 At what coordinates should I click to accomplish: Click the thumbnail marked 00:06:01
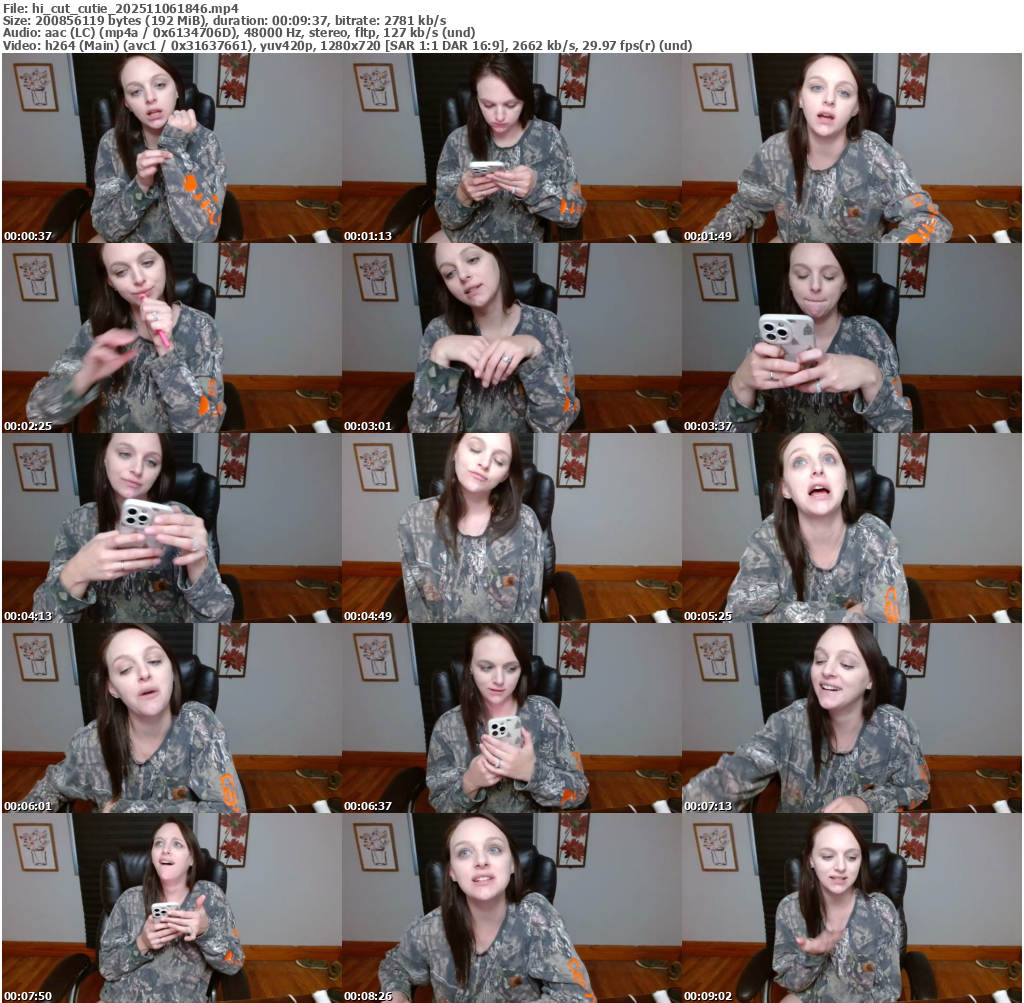(x=171, y=718)
